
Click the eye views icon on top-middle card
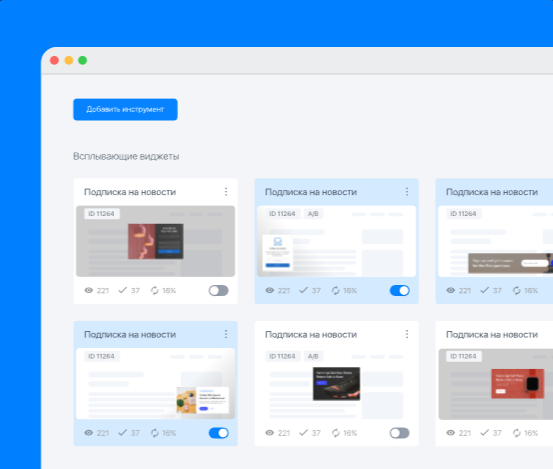click(269, 290)
